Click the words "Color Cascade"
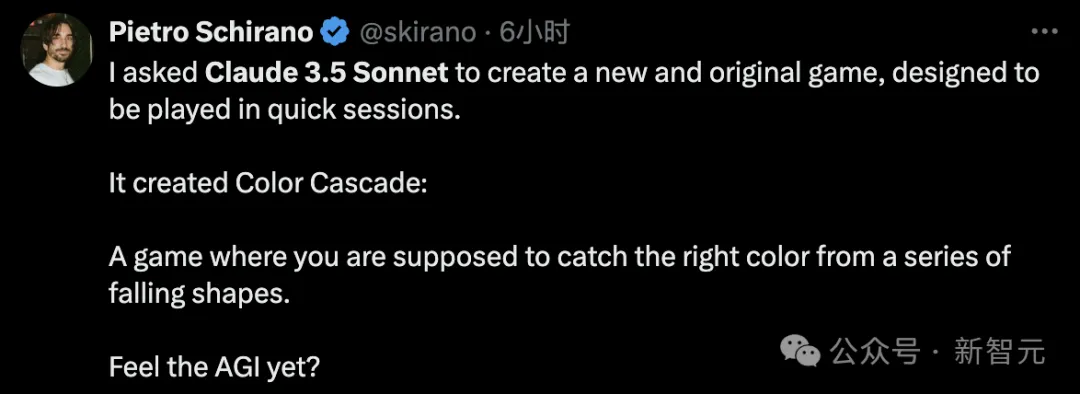The image size is (1080, 394). (x=328, y=183)
